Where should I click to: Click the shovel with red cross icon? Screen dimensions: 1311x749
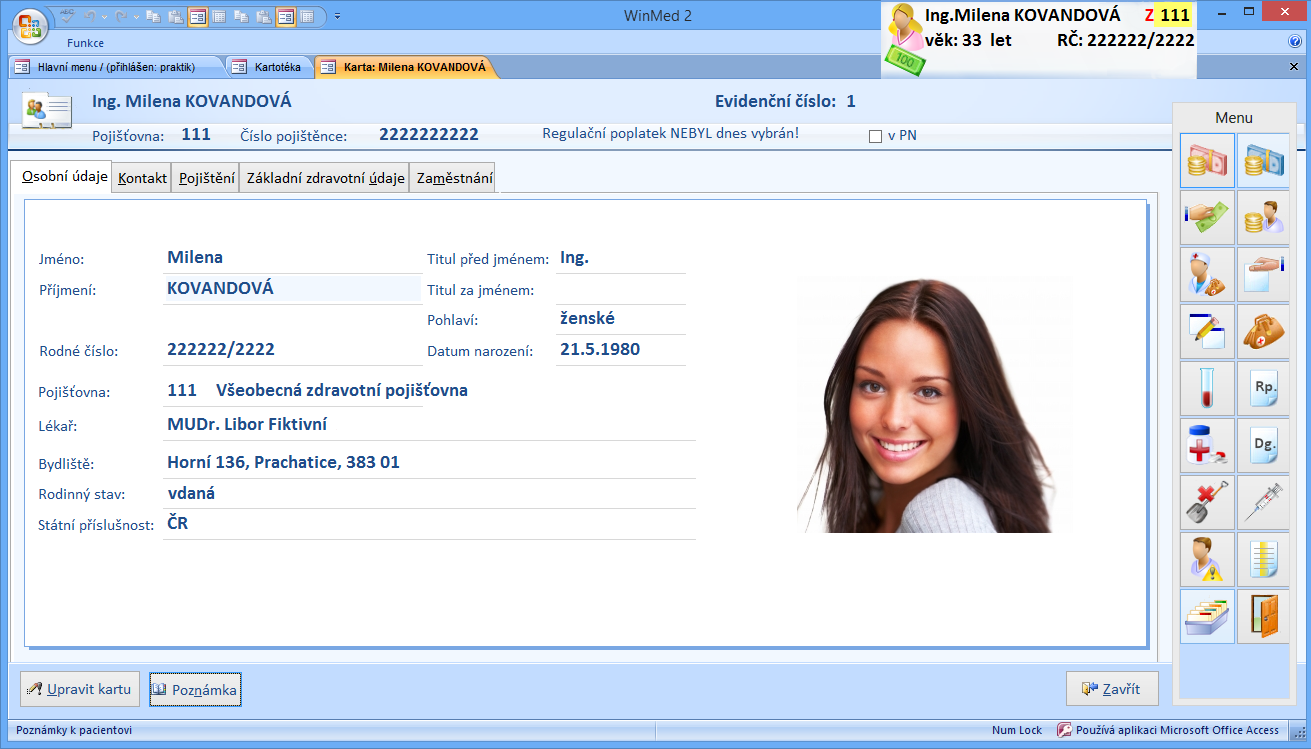pyautogui.click(x=1207, y=502)
